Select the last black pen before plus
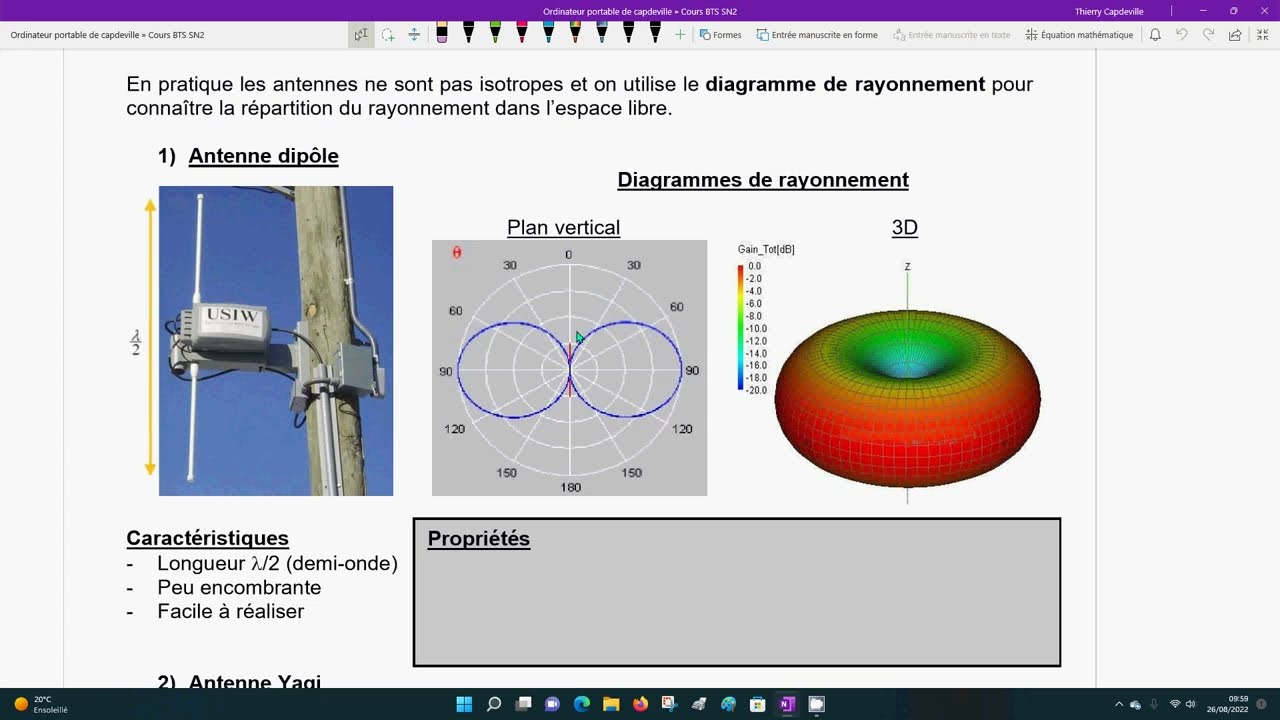The height and width of the screenshot is (720, 1280). pyautogui.click(x=655, y=33)
